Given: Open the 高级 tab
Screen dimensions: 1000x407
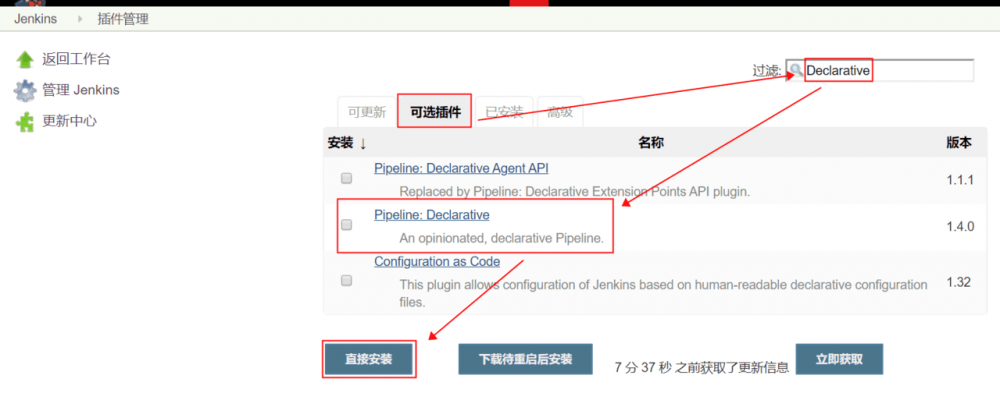Looking at the screenshot, I should [560, 112].
